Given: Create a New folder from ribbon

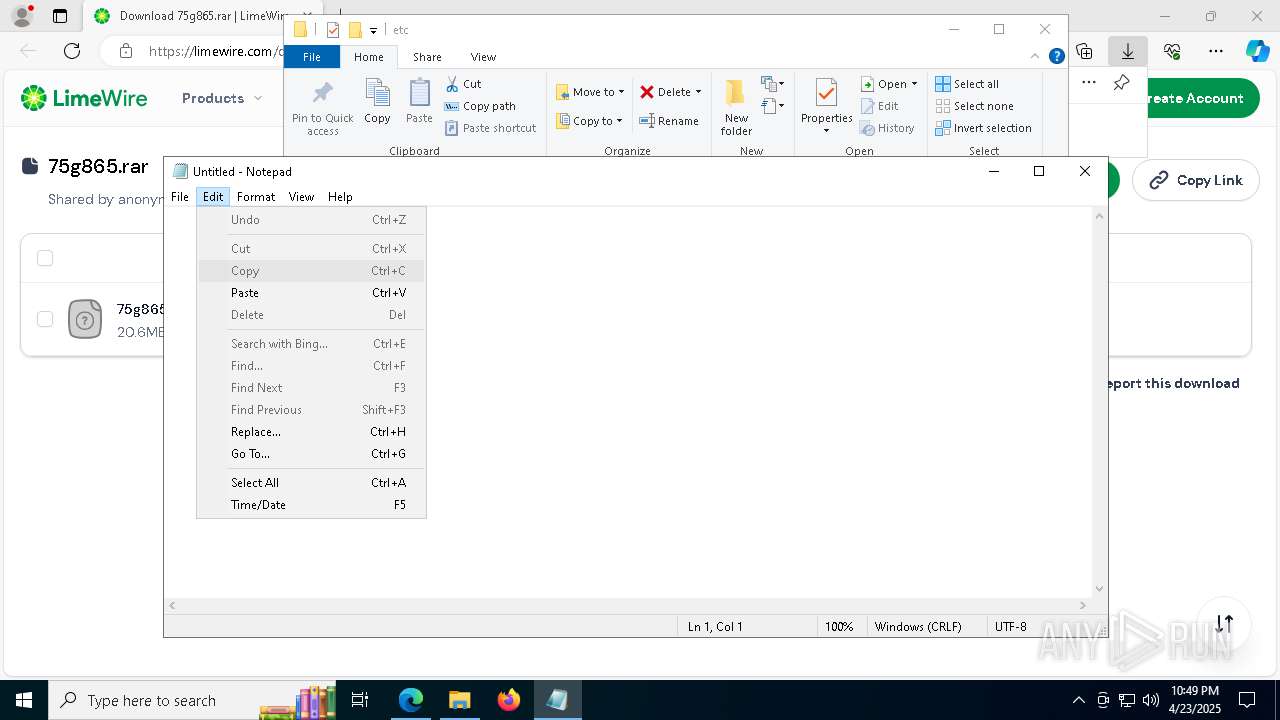Looking at the screenshot, I should pos(736,107).
